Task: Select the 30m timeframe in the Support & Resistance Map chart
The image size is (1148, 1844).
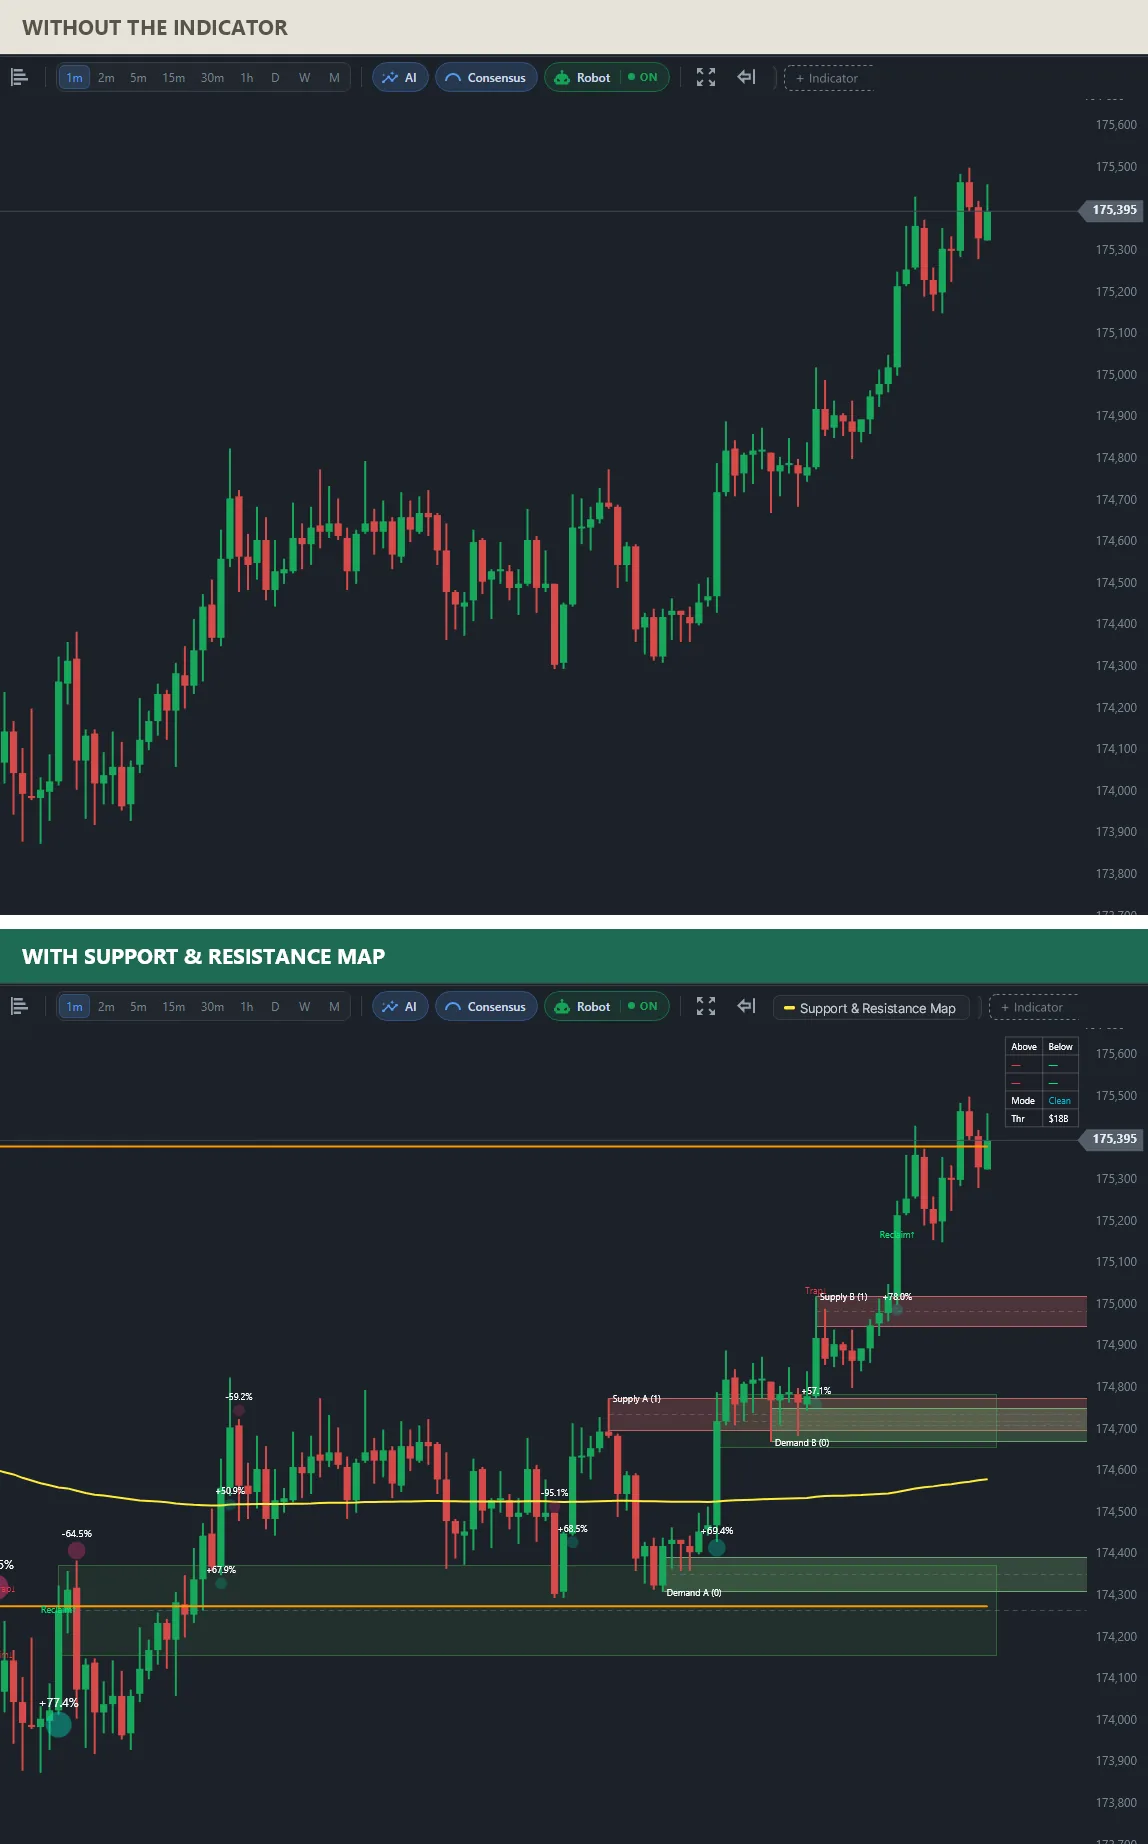Action: pyautogui.click(x=212, y=1007)
